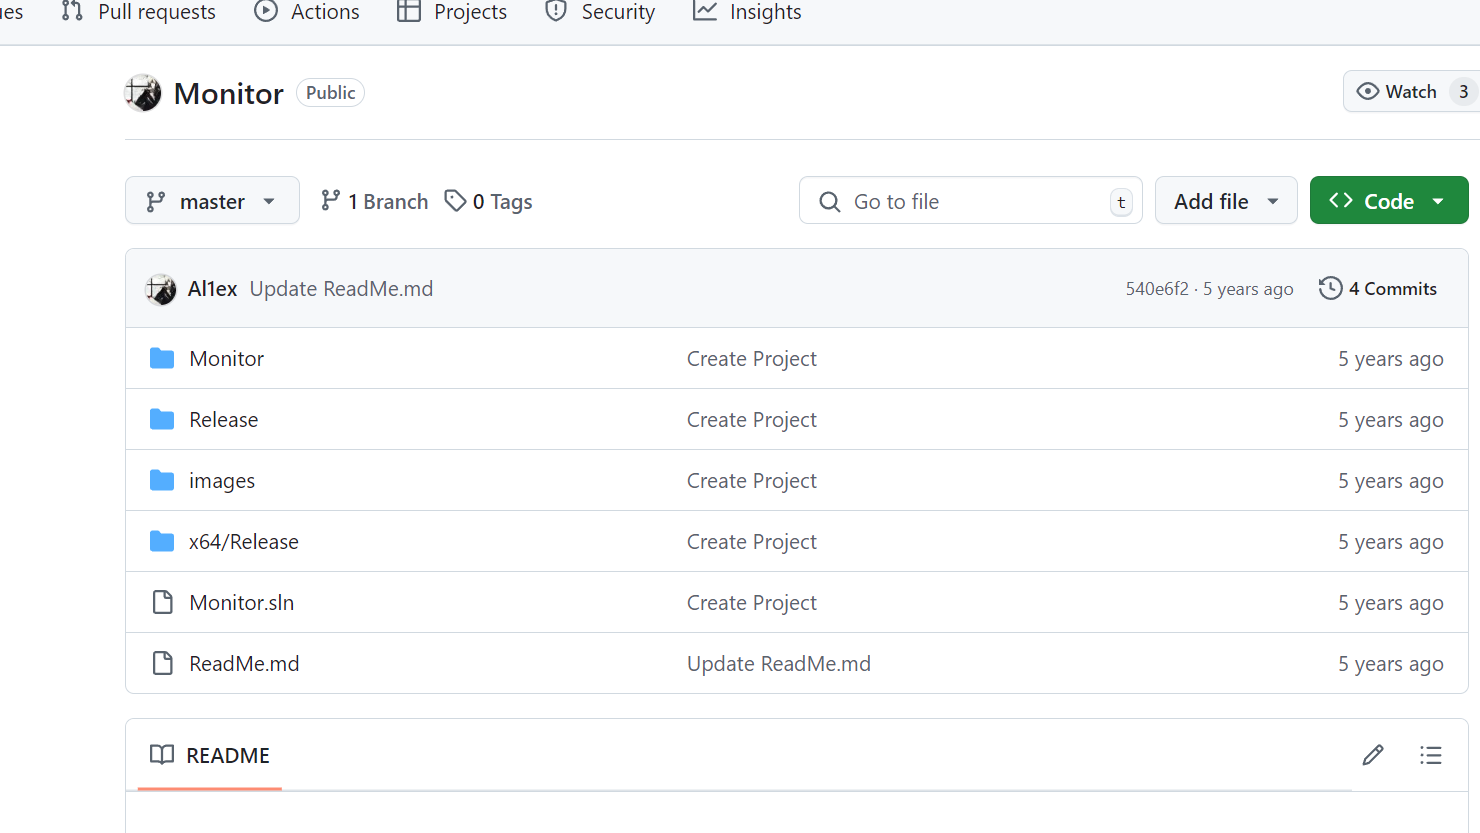Image resolution: width=1480 pixels, height=833 pixels.
Task: Open the images folder
Action: pos(222,481)
